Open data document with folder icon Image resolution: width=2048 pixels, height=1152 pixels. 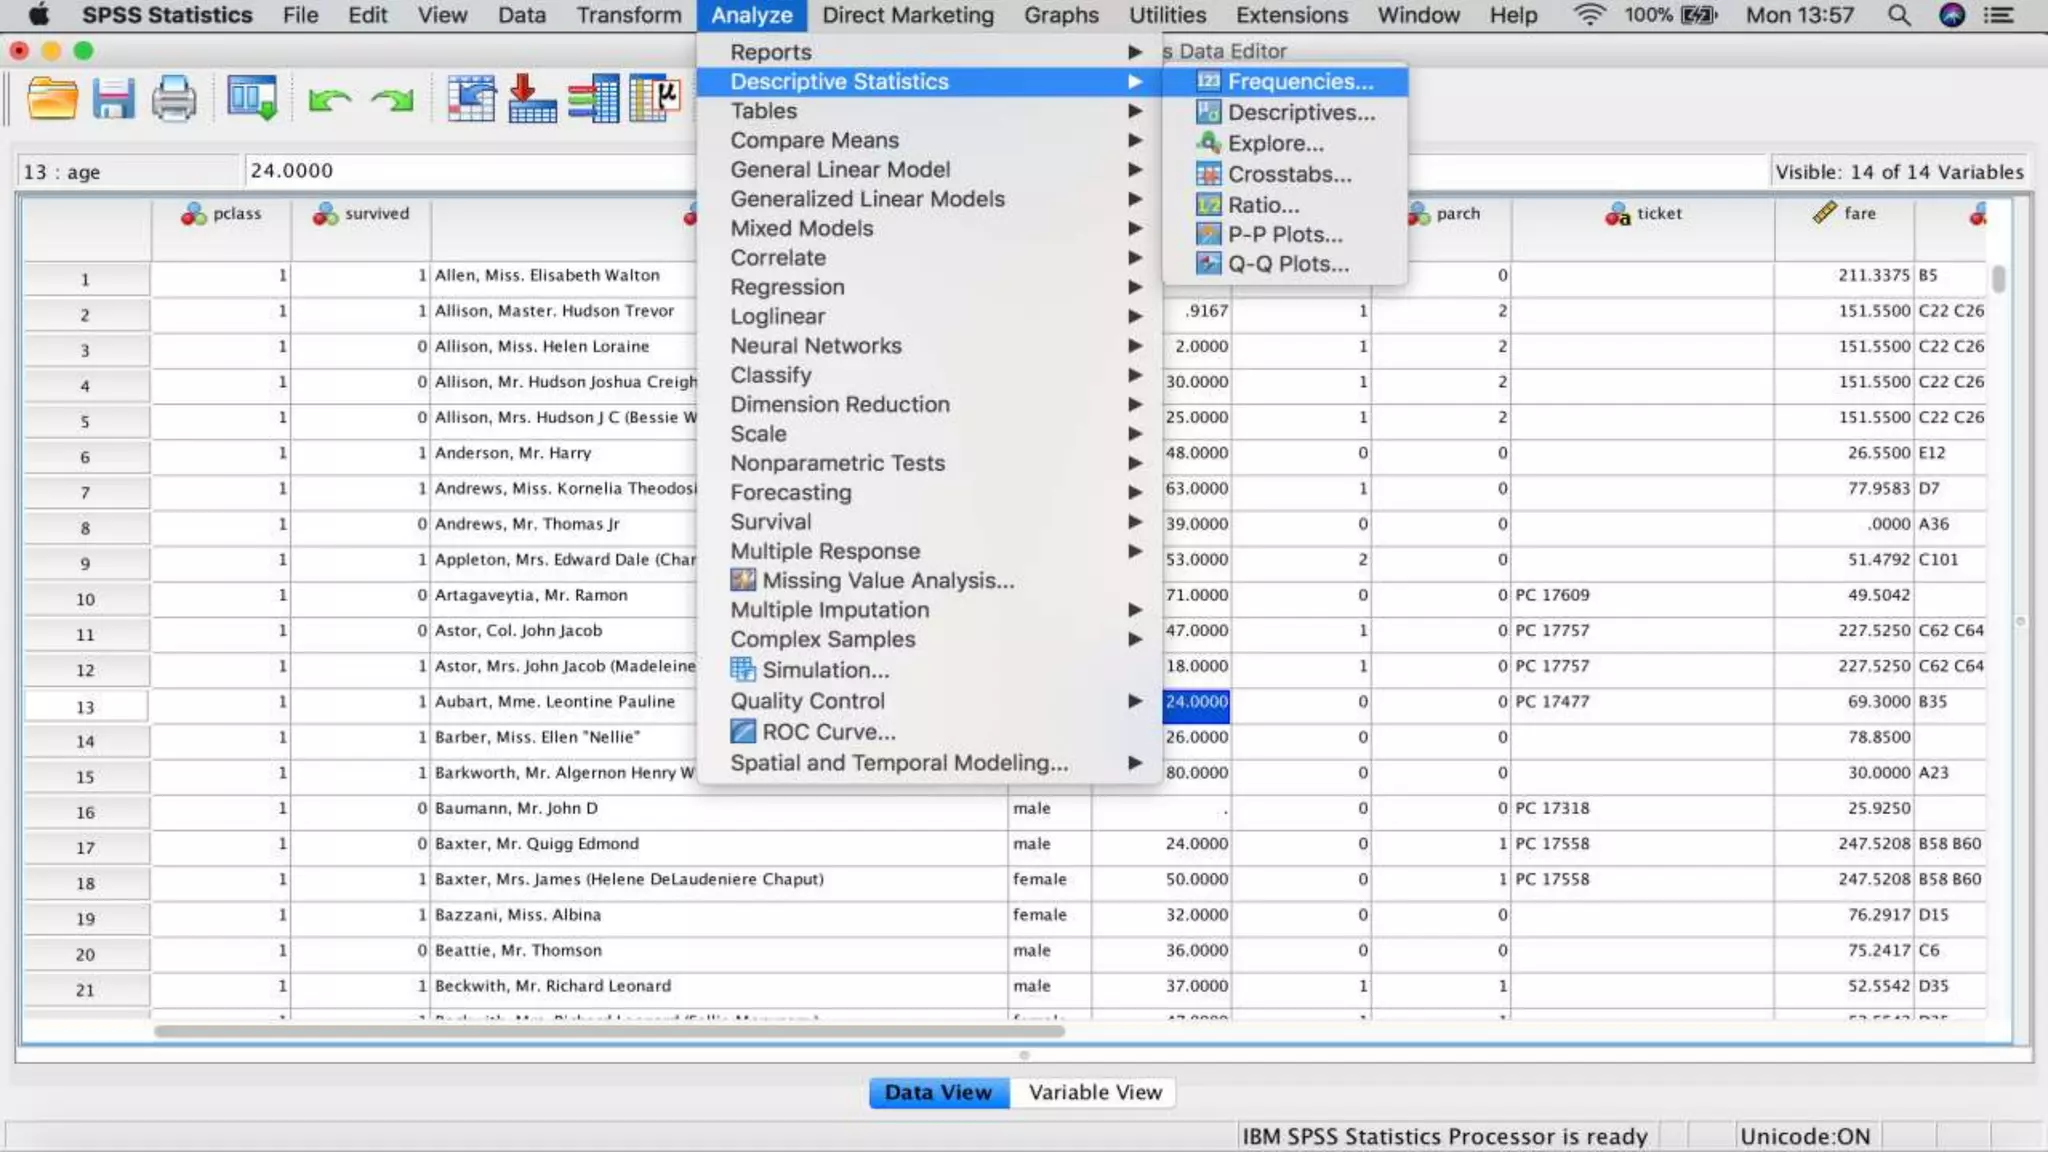pyautogui.click(x=52, y=99)
